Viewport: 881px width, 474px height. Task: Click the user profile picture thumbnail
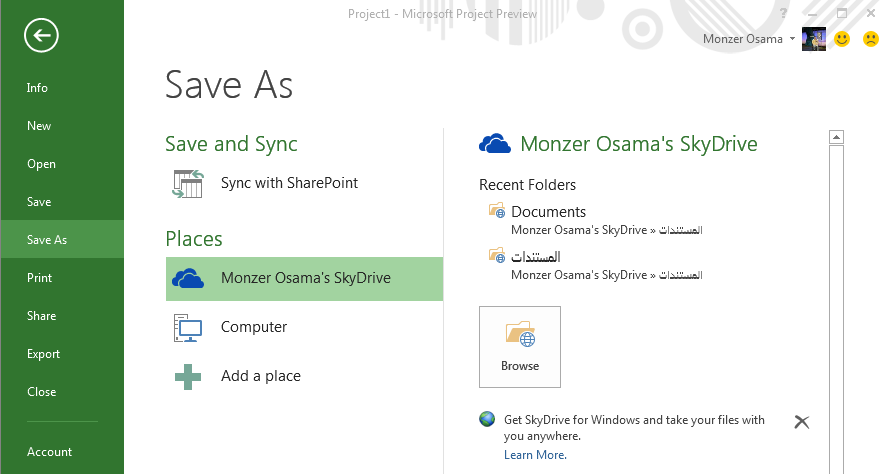814,39
